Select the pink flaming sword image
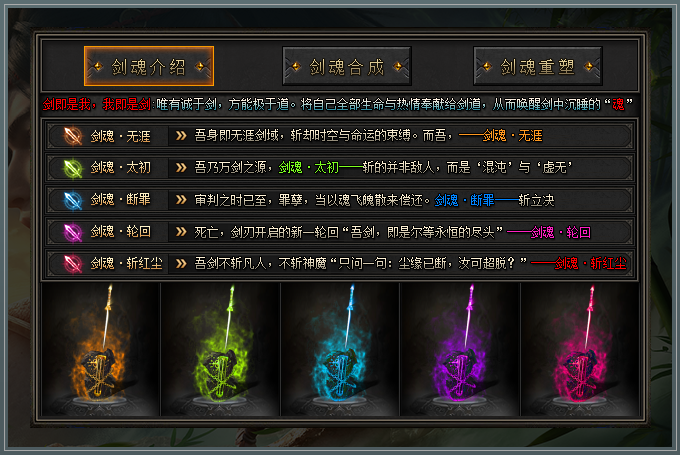The width and height of the screenshot is (680, 455). [x=580, y=350]
